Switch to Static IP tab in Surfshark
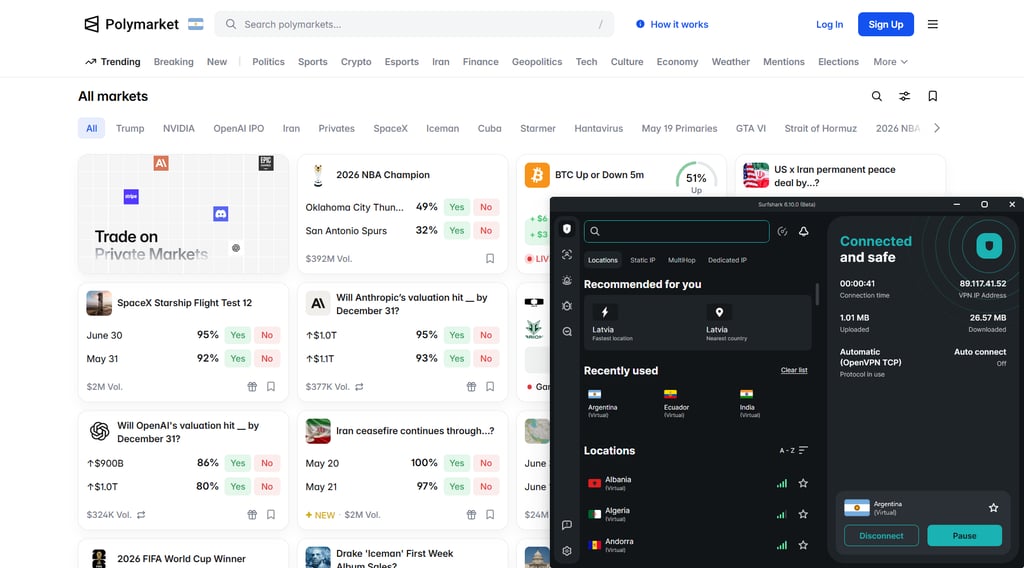 (x=643, y=260)
